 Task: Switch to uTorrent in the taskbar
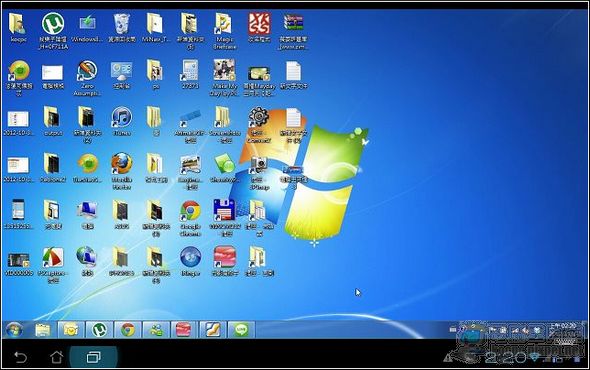click(x=99, y=330)
